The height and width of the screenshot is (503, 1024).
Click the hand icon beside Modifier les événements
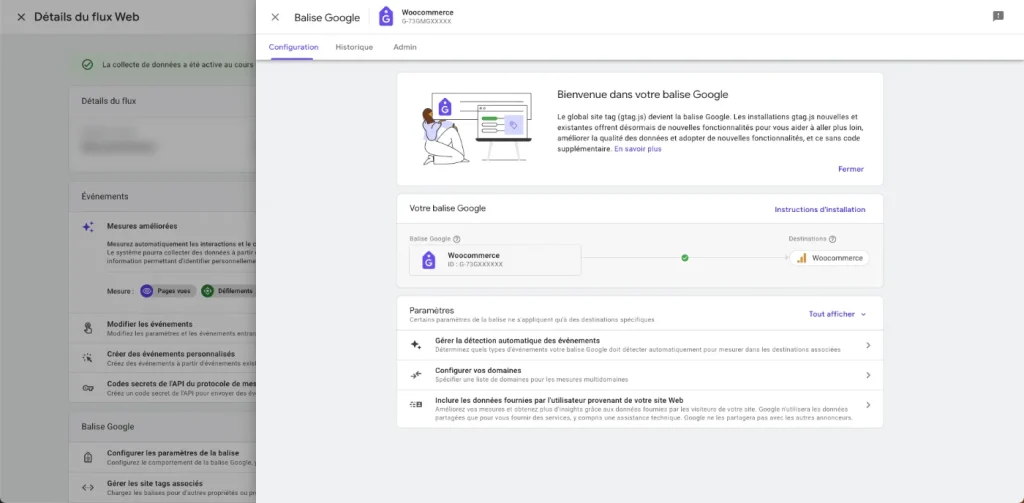pos(88,328)
